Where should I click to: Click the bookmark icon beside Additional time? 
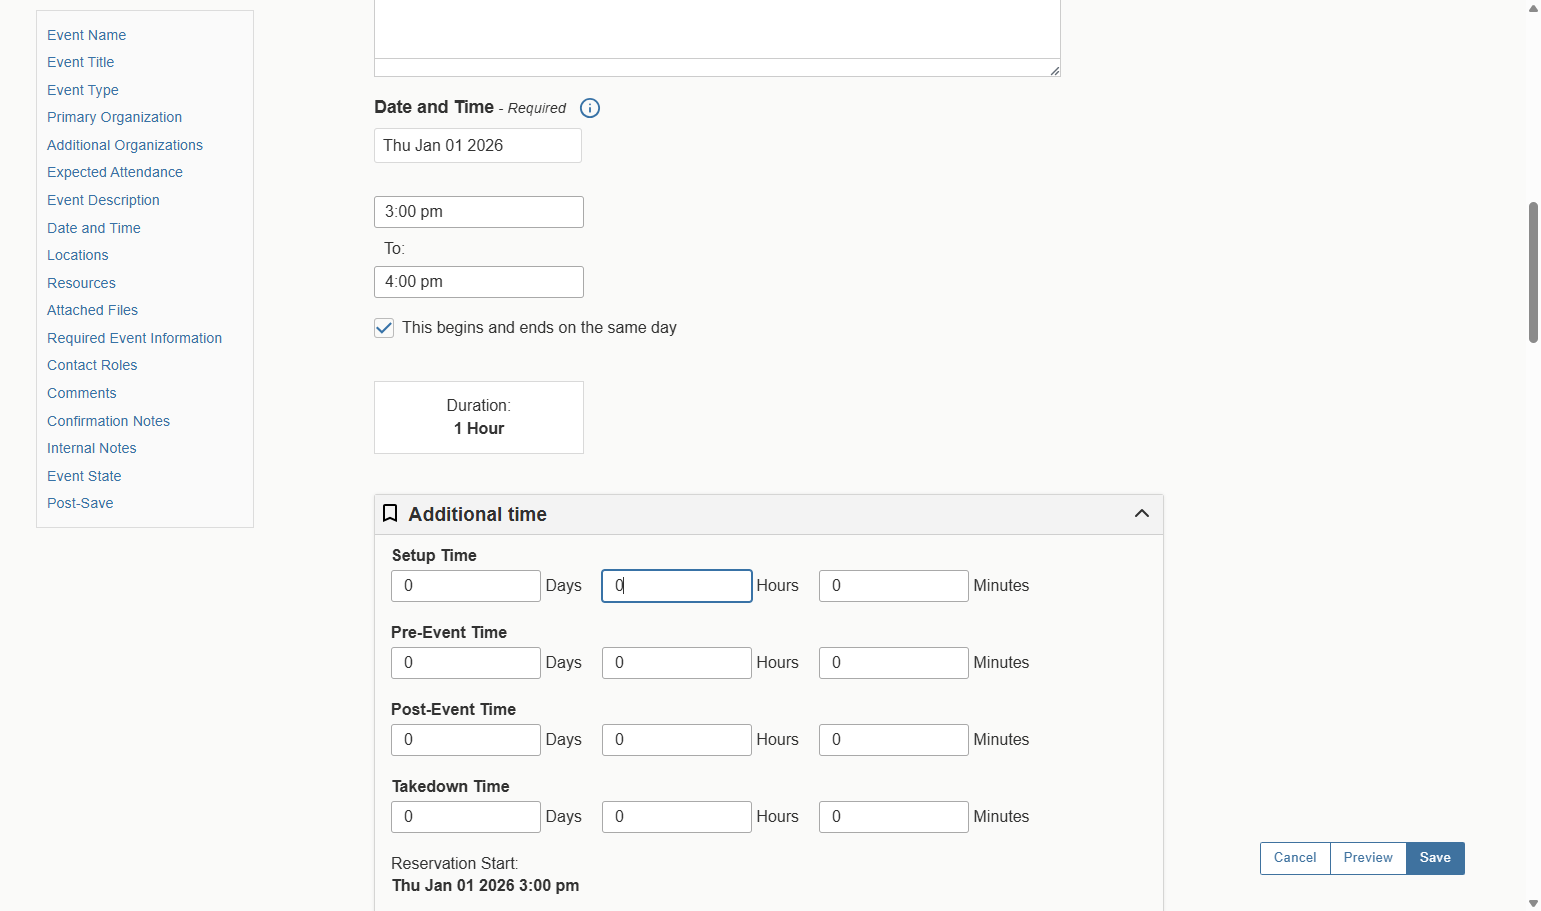pyautogui.click(x=390, y=513)
